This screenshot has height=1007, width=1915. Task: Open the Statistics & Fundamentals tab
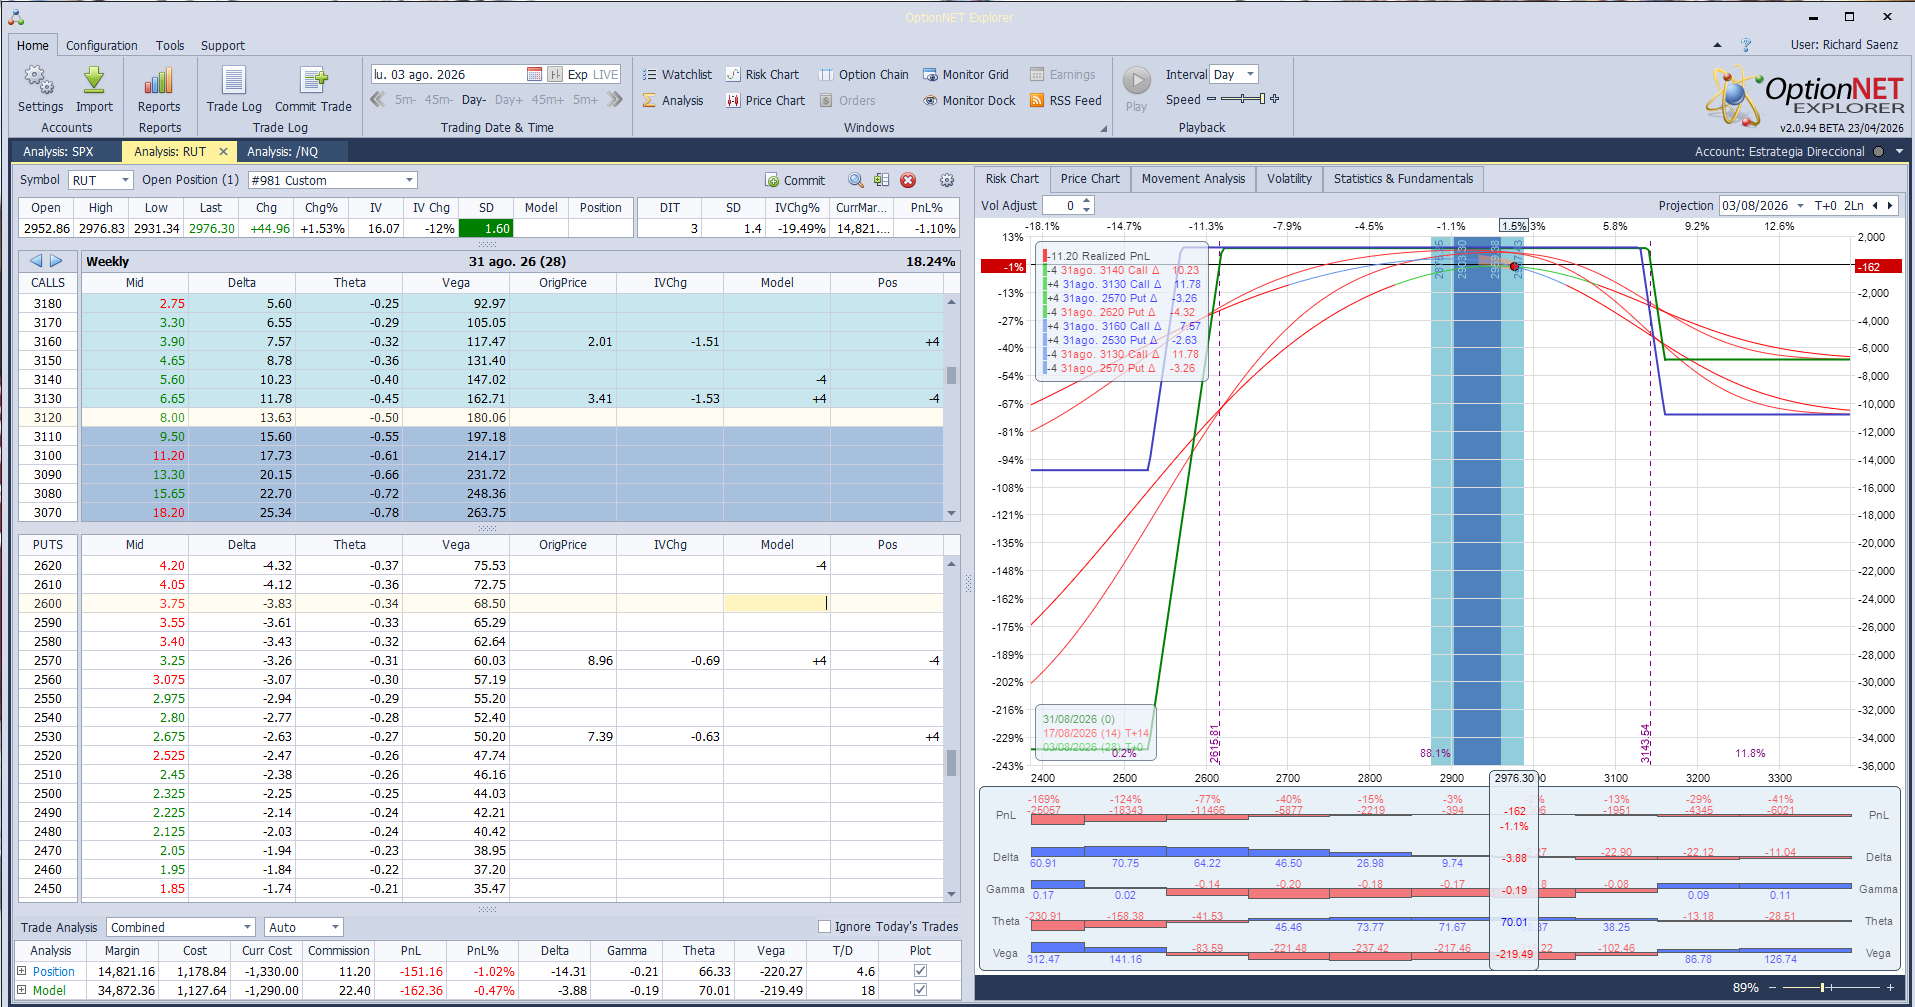tap(1403, 179)
